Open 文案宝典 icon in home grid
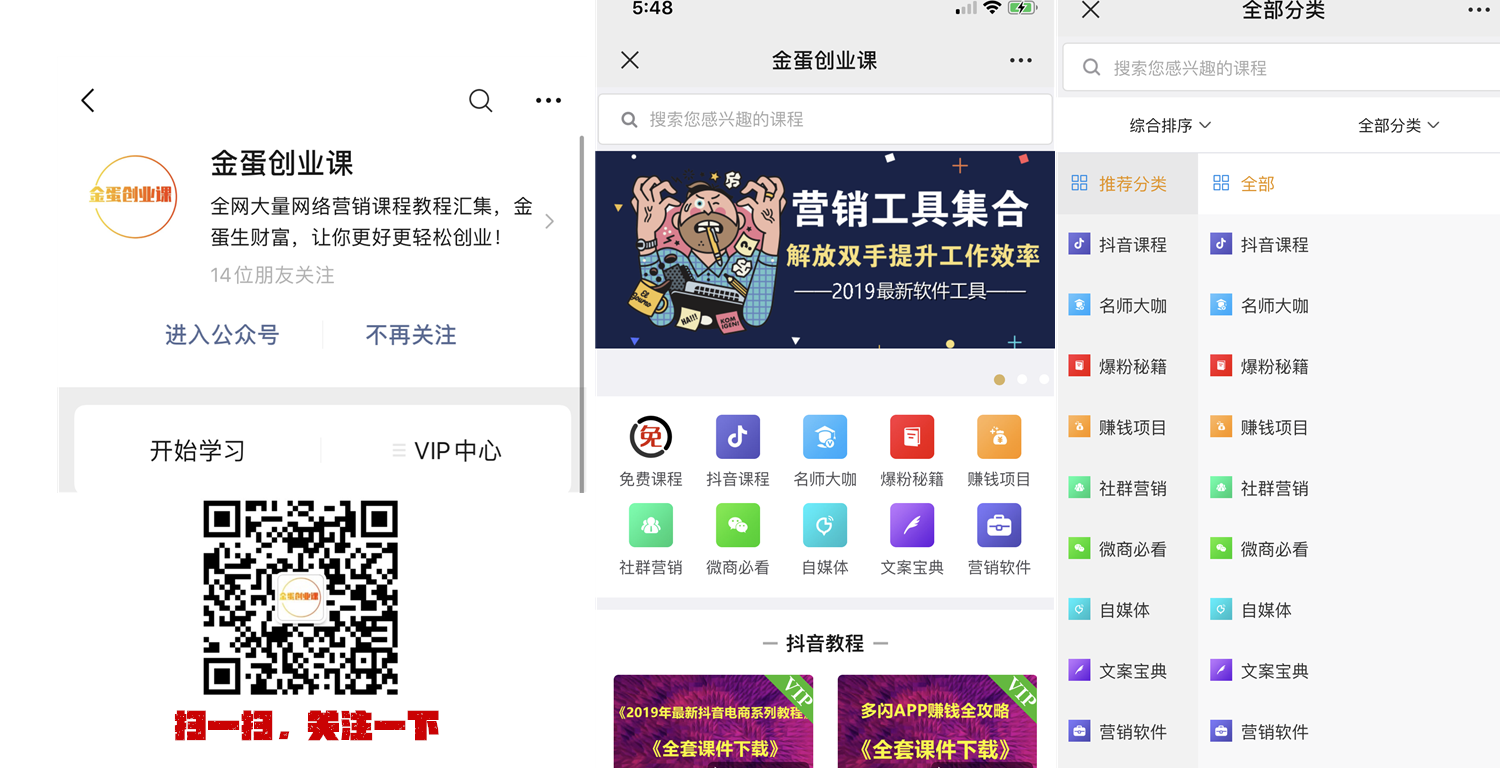The width and height of the screenshot is (1500, 768). click(x=912, y=539)
